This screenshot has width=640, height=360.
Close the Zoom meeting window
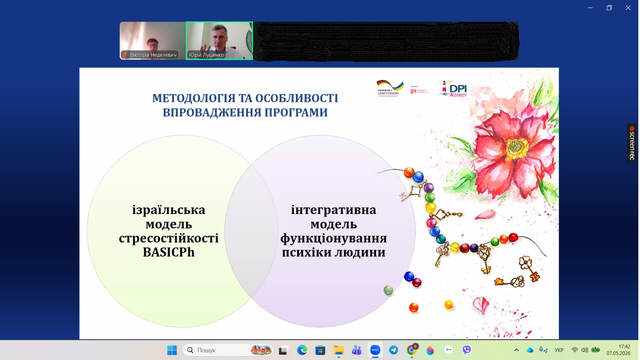tap(628, 8)
